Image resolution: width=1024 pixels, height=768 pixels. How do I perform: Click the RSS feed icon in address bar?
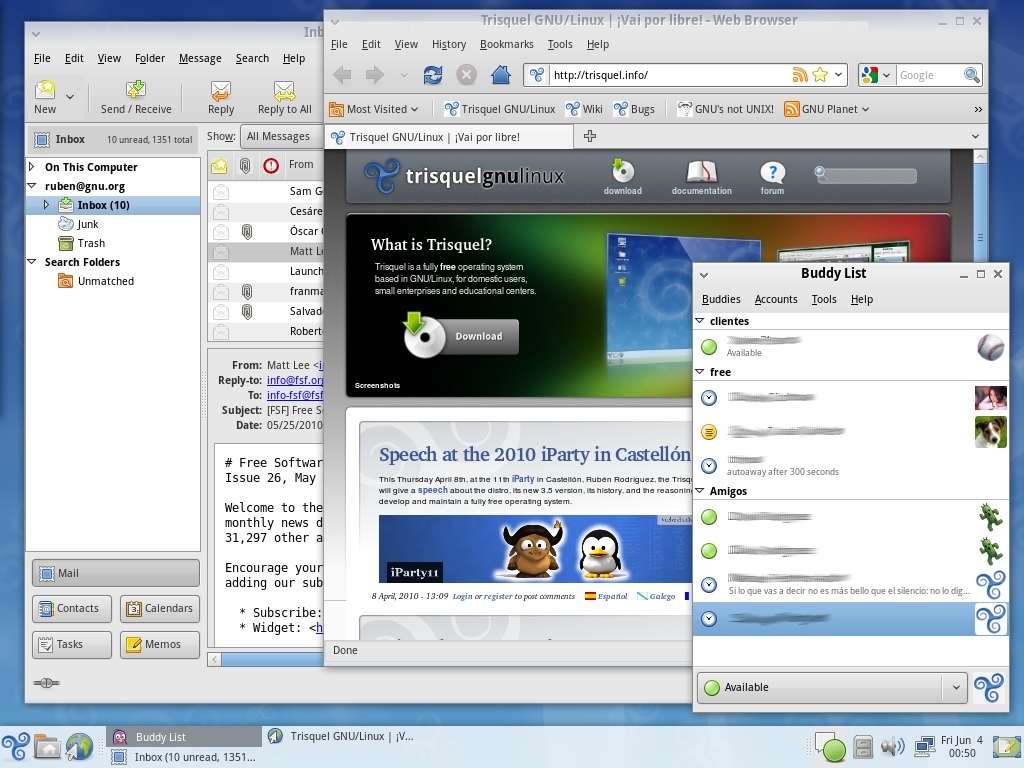tap(800, 74)
